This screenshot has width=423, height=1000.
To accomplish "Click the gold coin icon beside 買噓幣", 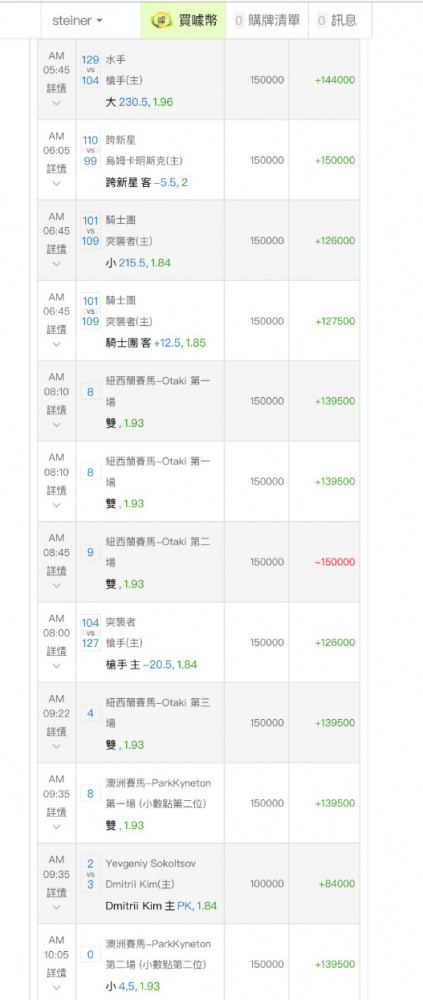I will tap(162, 20).
